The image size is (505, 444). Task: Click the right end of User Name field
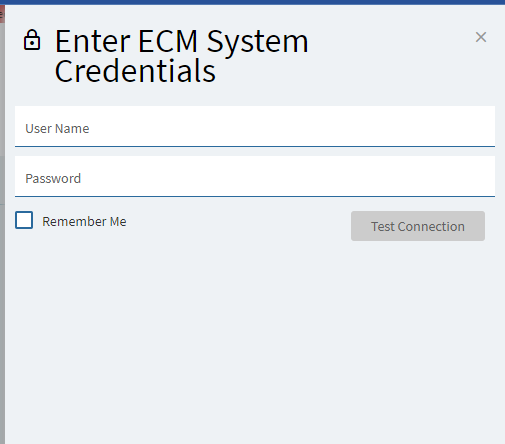tap(480, 126)
